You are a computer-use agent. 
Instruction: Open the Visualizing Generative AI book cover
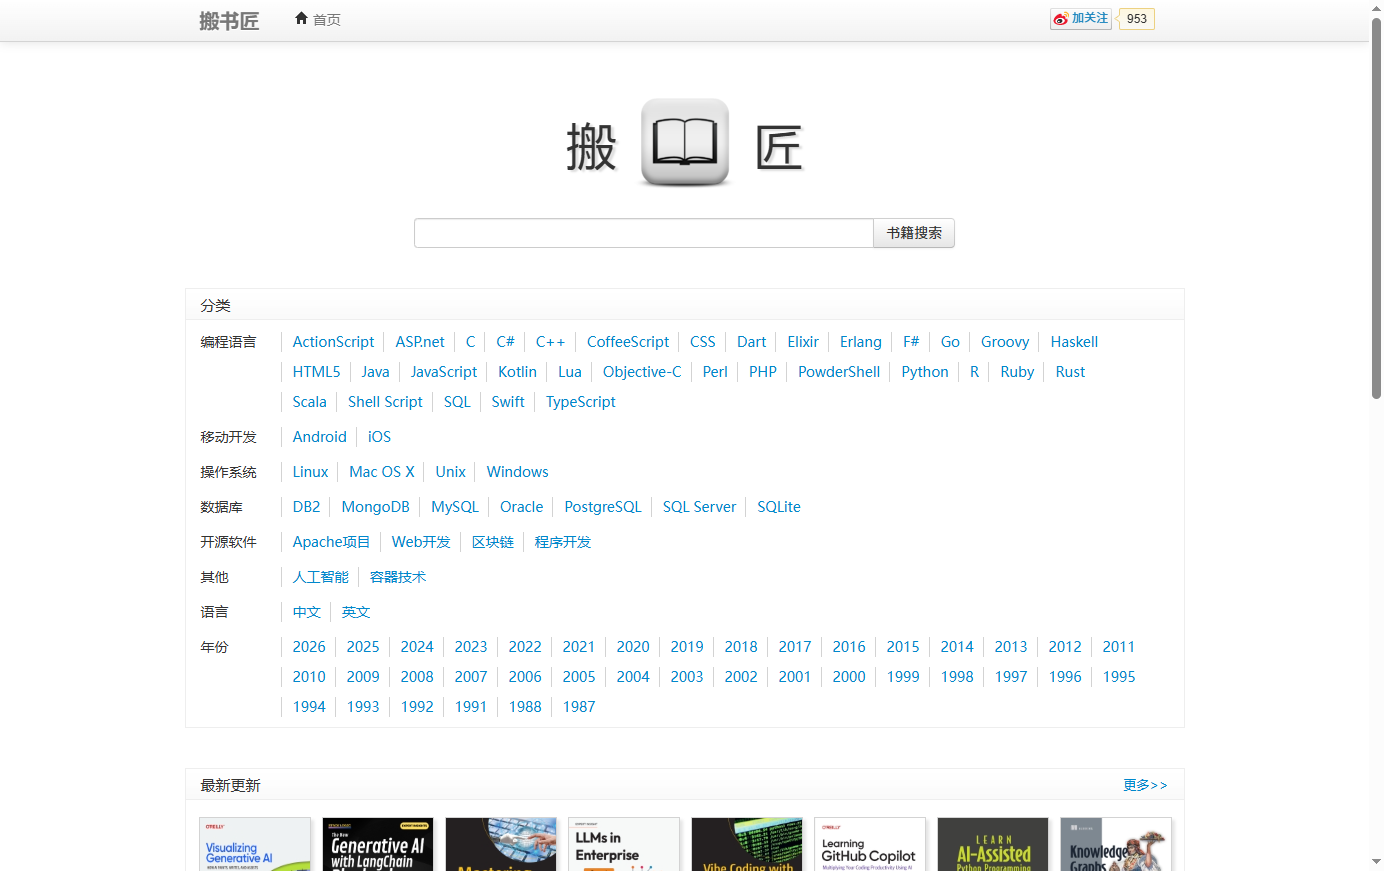point(255,844)
